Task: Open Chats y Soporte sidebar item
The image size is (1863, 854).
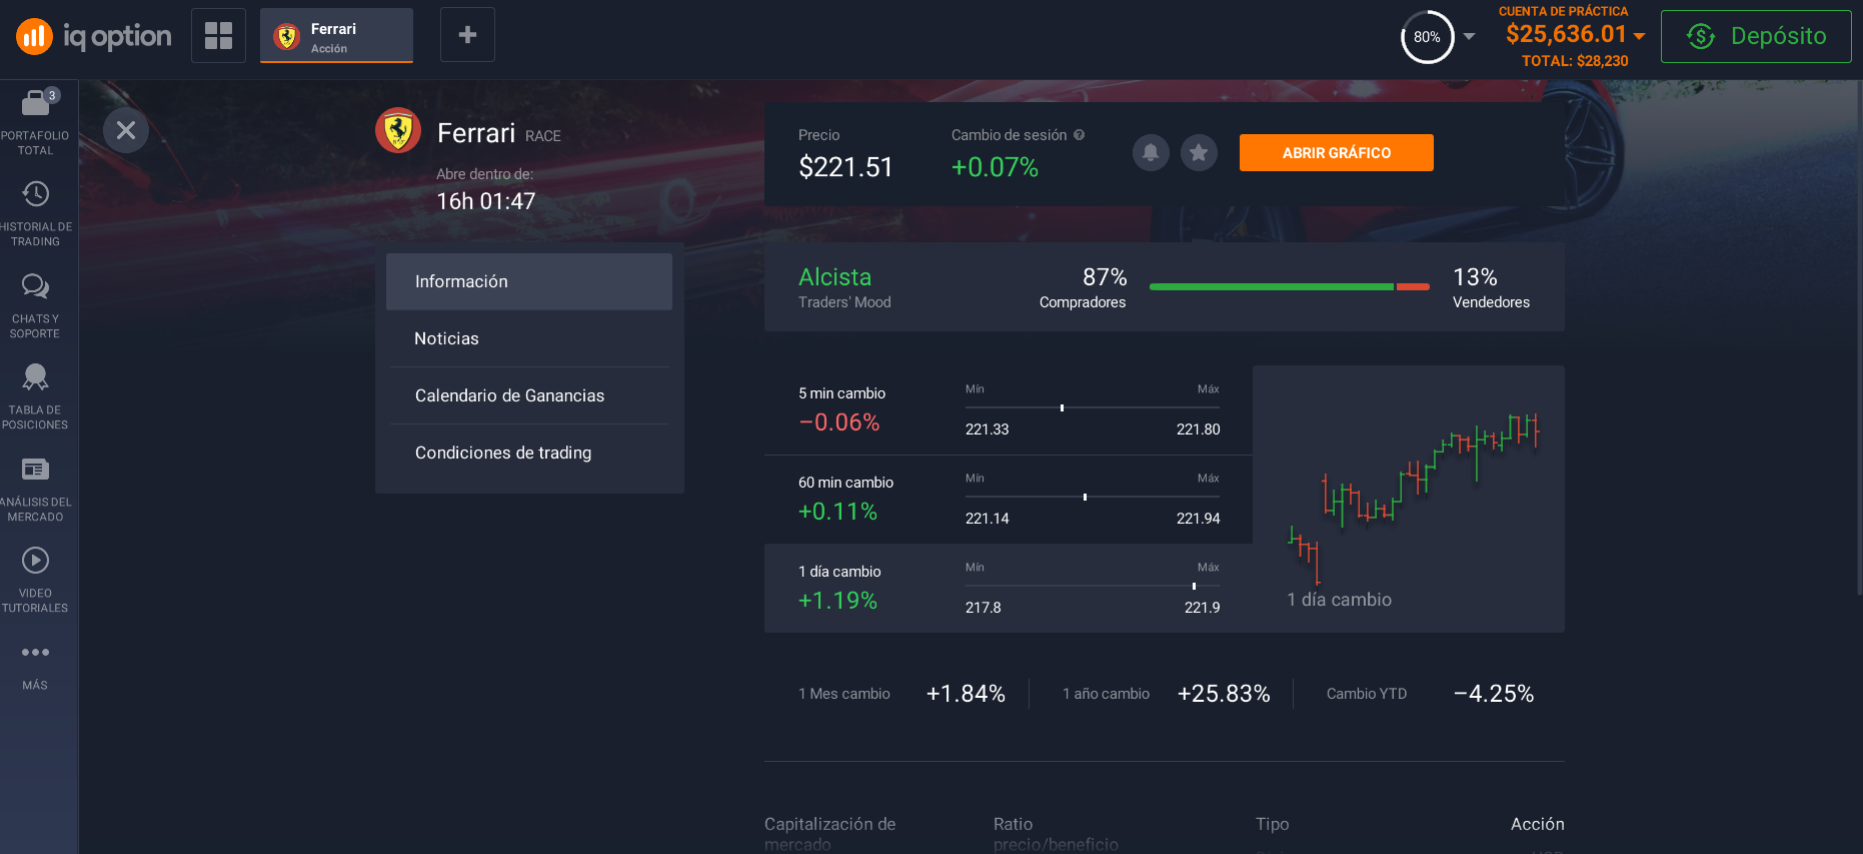Action: (36, 306)
